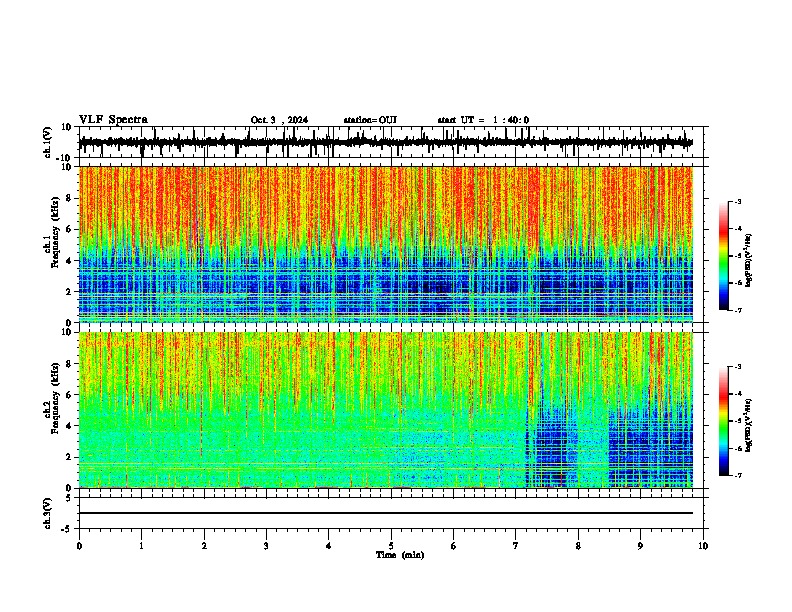792x612 pixels.
Task: Click time axis tick label "10"
Action: point(703,546)
